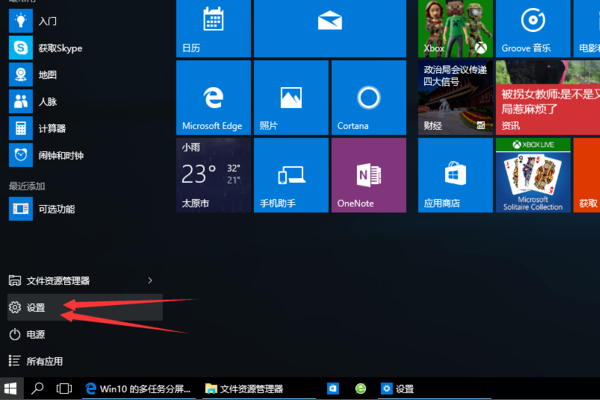Open Task View on the taskbar
600x400 pixels.
(64, 389)
